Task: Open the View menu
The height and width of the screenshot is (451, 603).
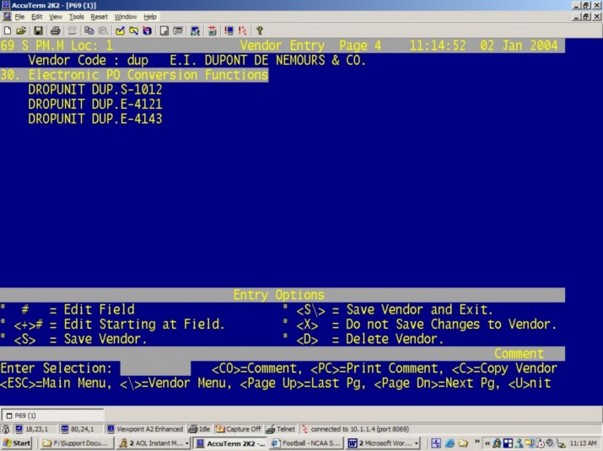Action: pyautogui.click(x=55, y=17)
